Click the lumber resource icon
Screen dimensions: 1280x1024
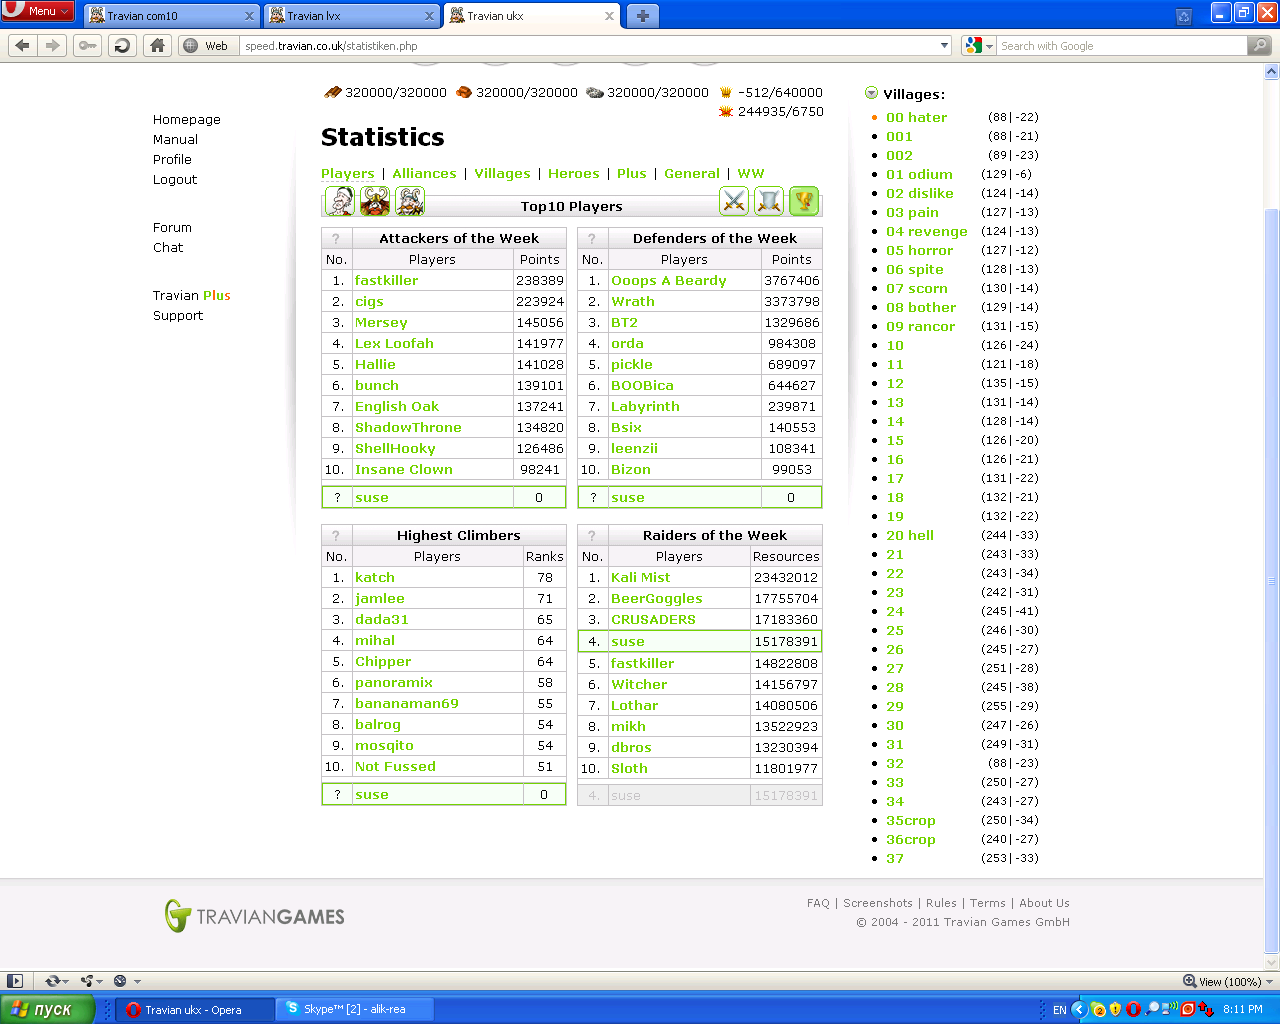333,92
